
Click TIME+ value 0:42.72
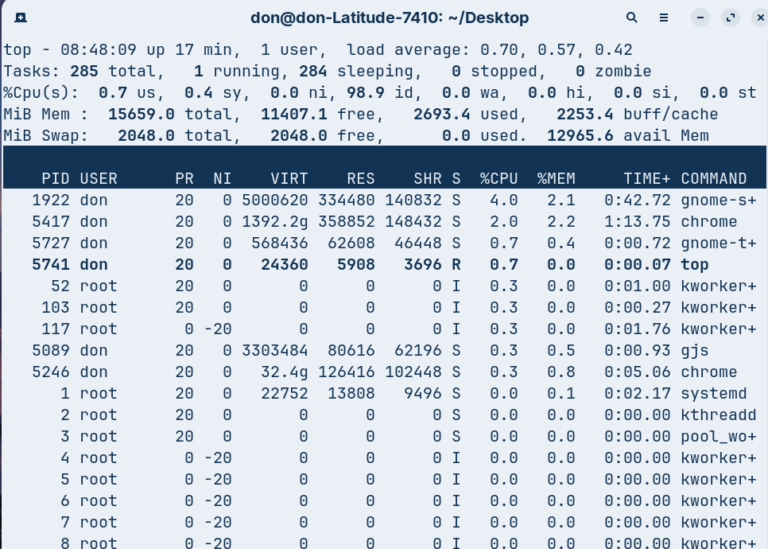pyautogui.click(x=637, y=200)
